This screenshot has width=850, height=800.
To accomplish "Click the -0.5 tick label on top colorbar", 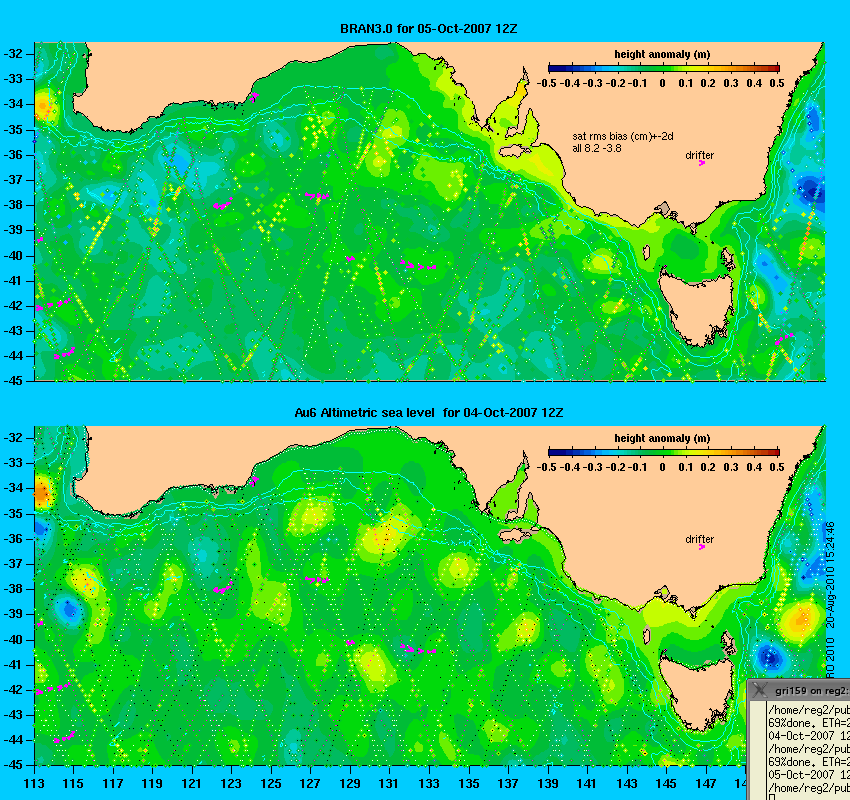I will coord(546,83).
